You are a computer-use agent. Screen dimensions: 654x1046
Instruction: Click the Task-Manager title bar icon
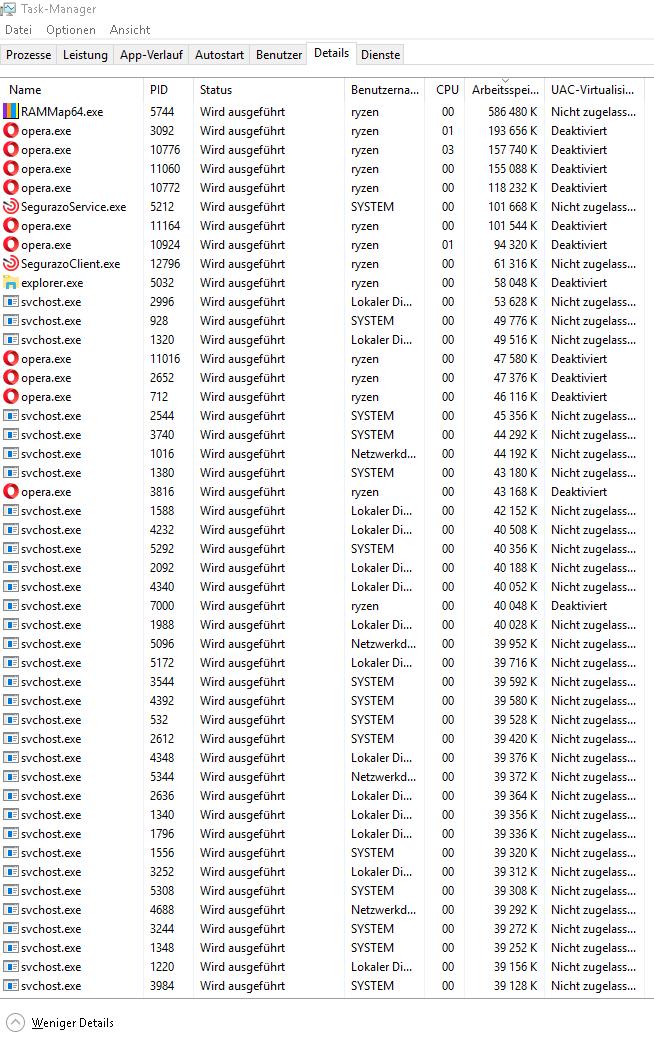point(9,9)
